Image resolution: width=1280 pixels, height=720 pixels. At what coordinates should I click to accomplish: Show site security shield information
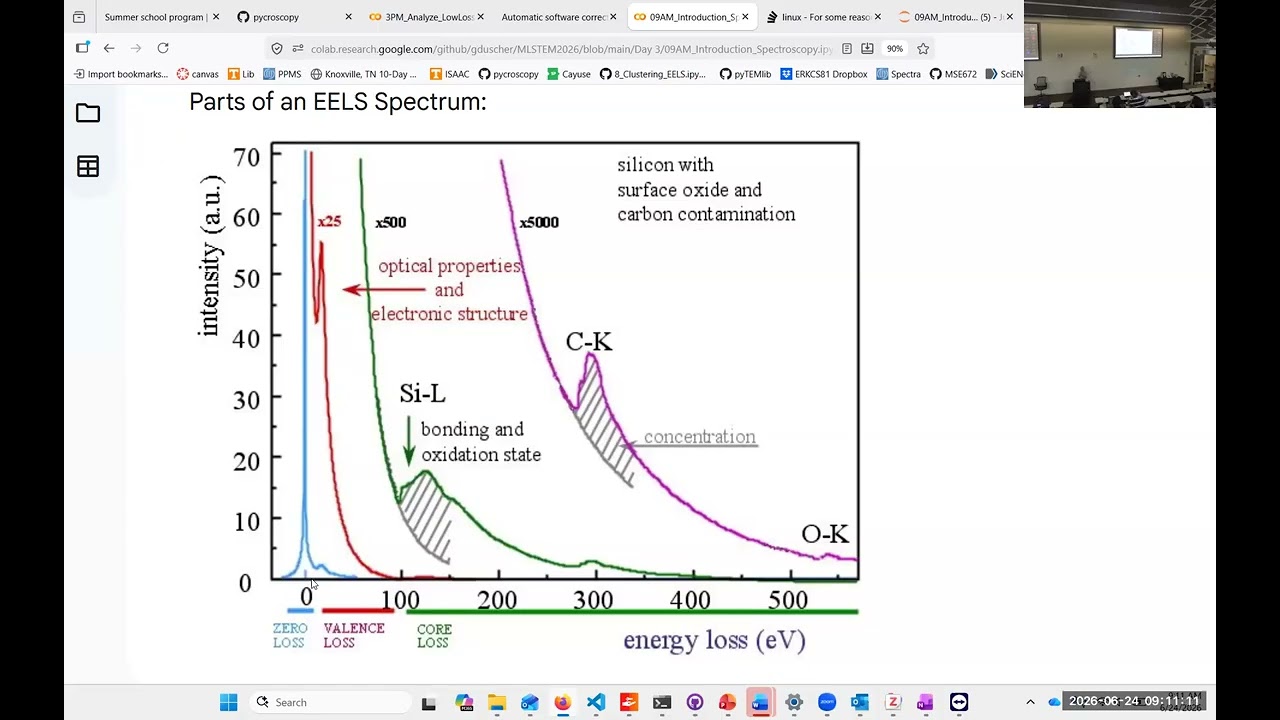[277, 48]
